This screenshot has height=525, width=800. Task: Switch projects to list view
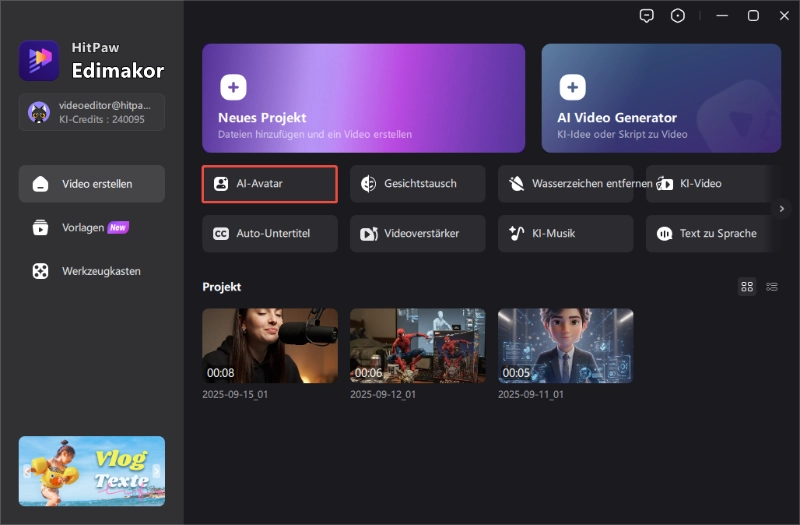tap(772, 287)
